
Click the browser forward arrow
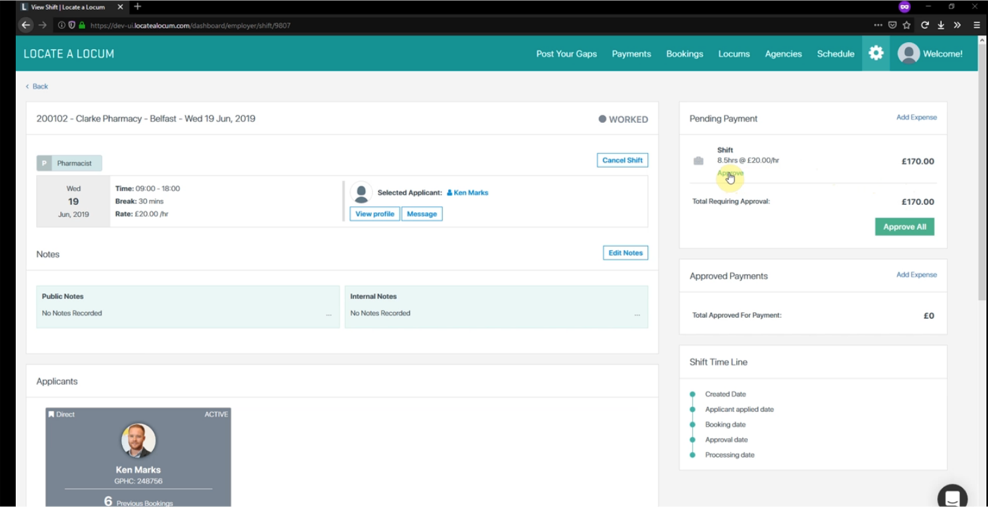pos(43,25)
